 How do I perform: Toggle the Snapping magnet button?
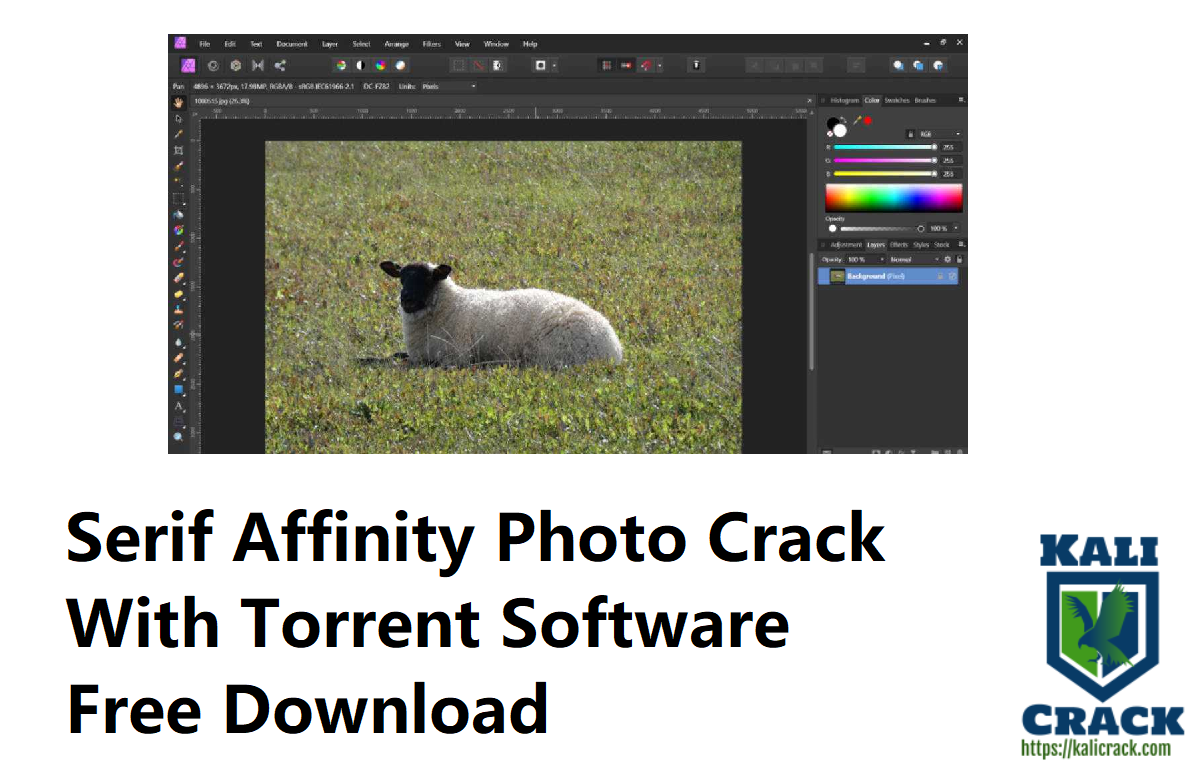[x=646, y=66]
